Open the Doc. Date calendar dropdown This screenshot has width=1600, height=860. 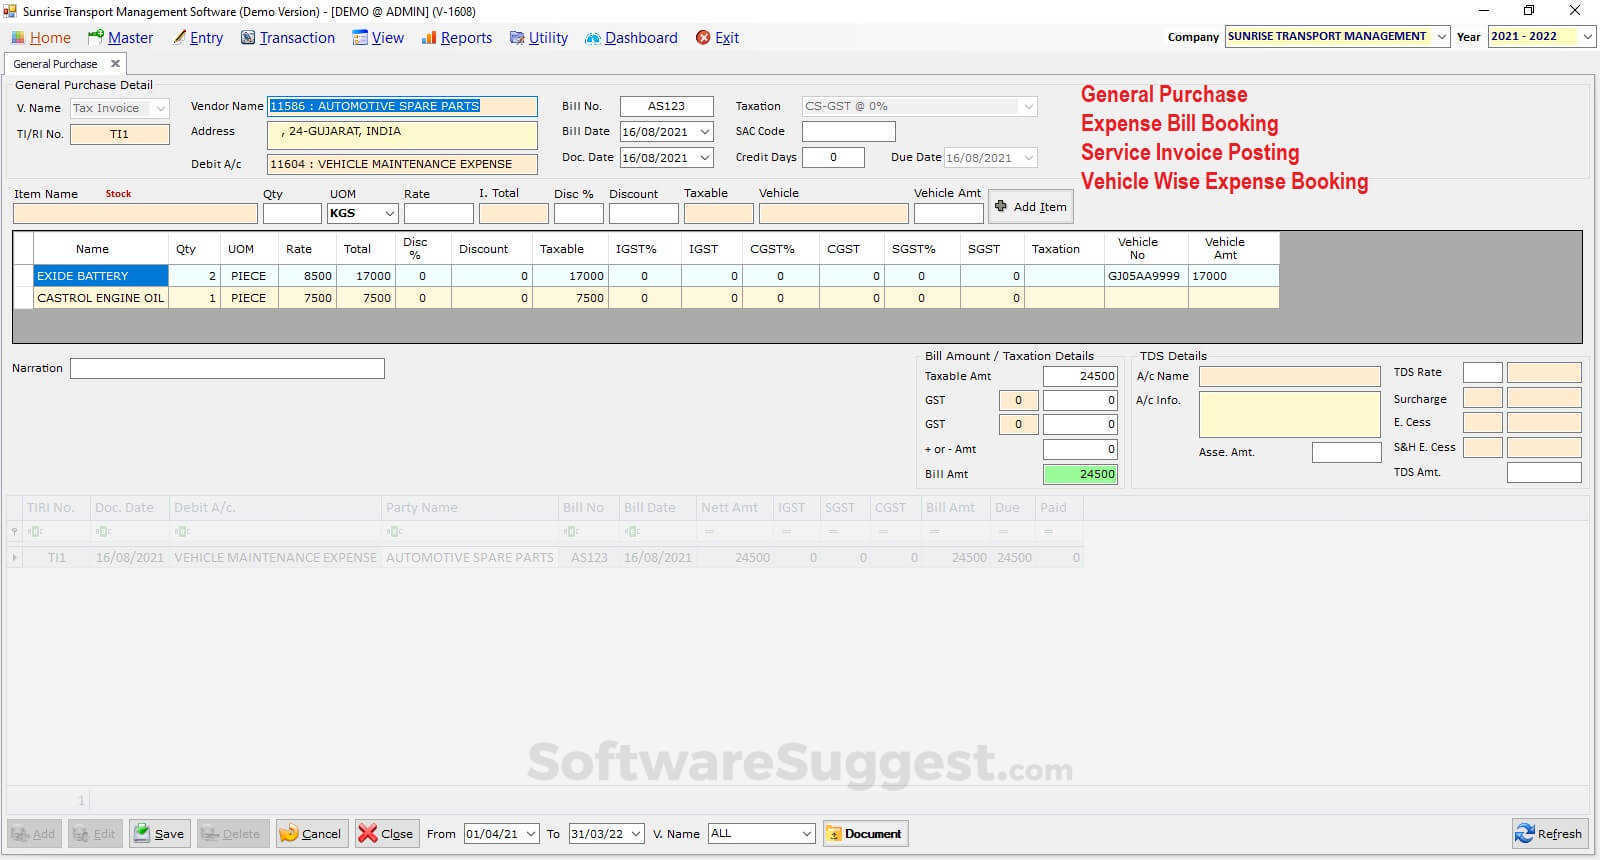705,158
